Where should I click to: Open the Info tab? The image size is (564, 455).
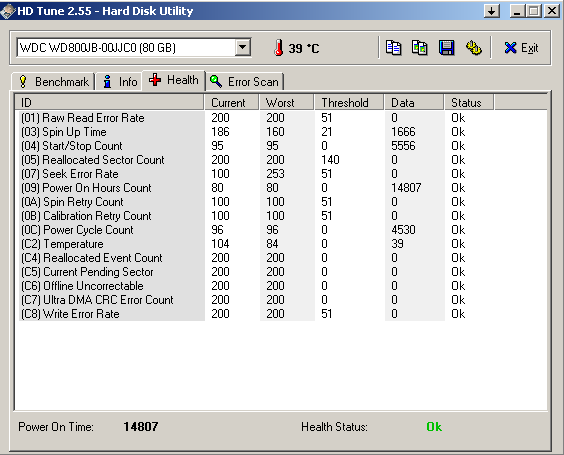pos(120,82)
